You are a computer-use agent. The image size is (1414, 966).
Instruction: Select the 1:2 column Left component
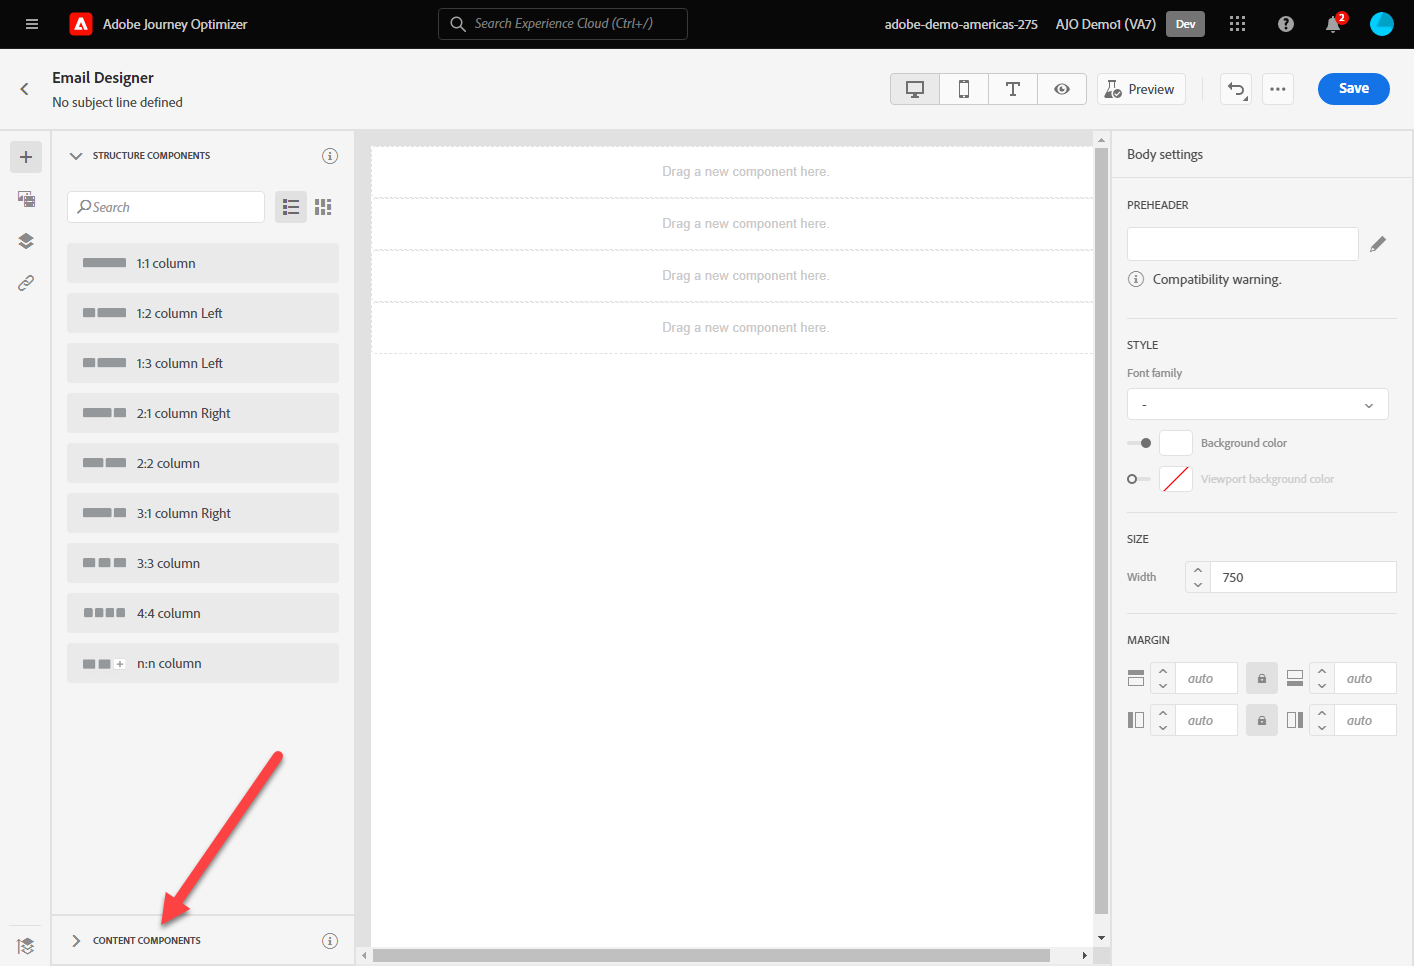click(x=203, y=313)
